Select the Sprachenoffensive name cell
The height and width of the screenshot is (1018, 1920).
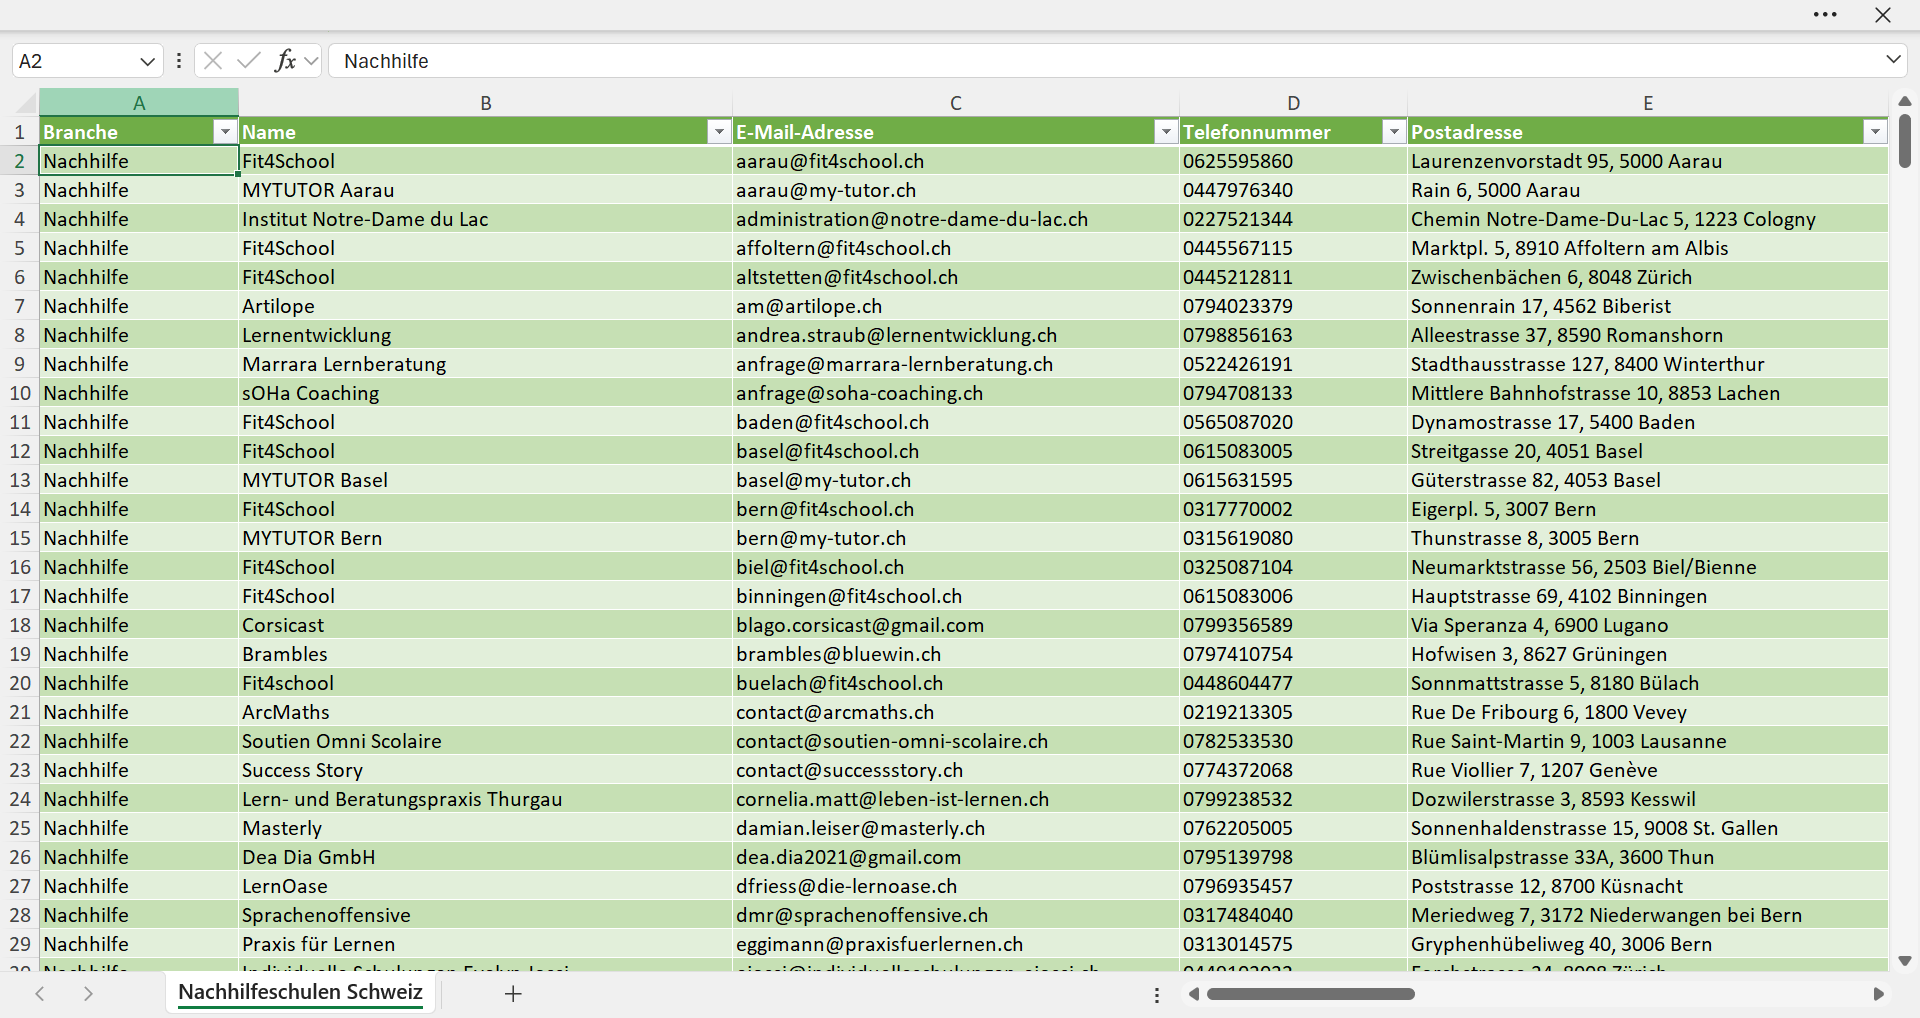tap(486, 915)
